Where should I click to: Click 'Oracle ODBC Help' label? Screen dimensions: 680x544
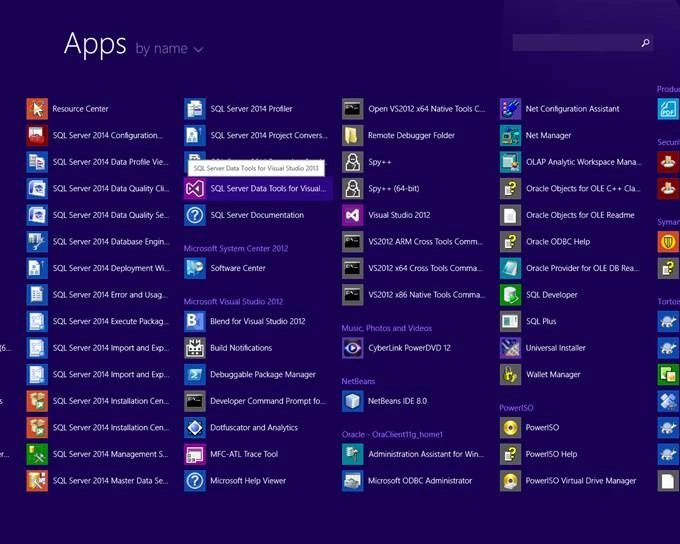[558, 241]
